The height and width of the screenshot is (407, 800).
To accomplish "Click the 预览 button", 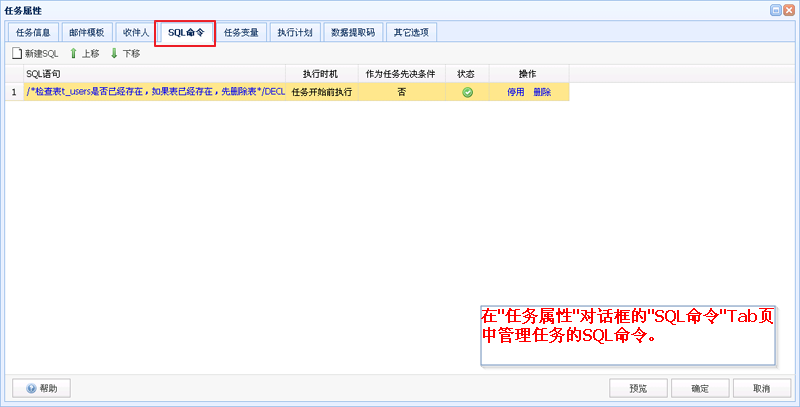I will (638, 388).
